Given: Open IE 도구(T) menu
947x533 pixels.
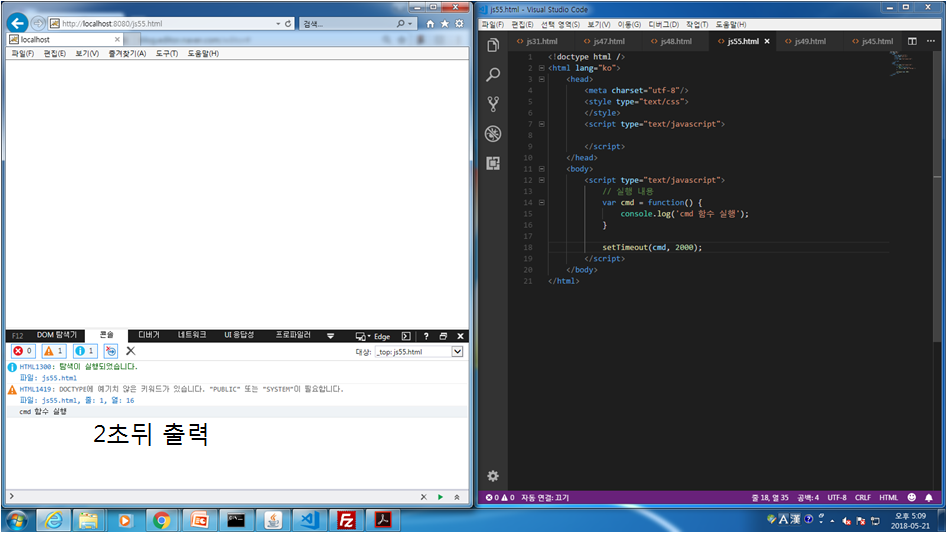Looking at the screenshot, I should tap(167, 53).
